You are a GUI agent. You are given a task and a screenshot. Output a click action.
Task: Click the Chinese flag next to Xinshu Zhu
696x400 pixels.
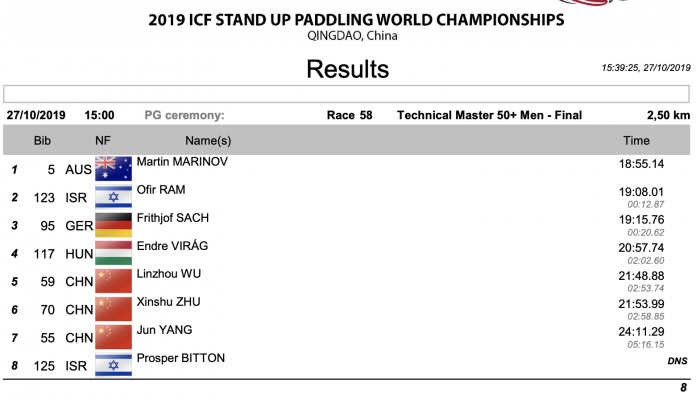pyautogui.click(x=113, y=308)
